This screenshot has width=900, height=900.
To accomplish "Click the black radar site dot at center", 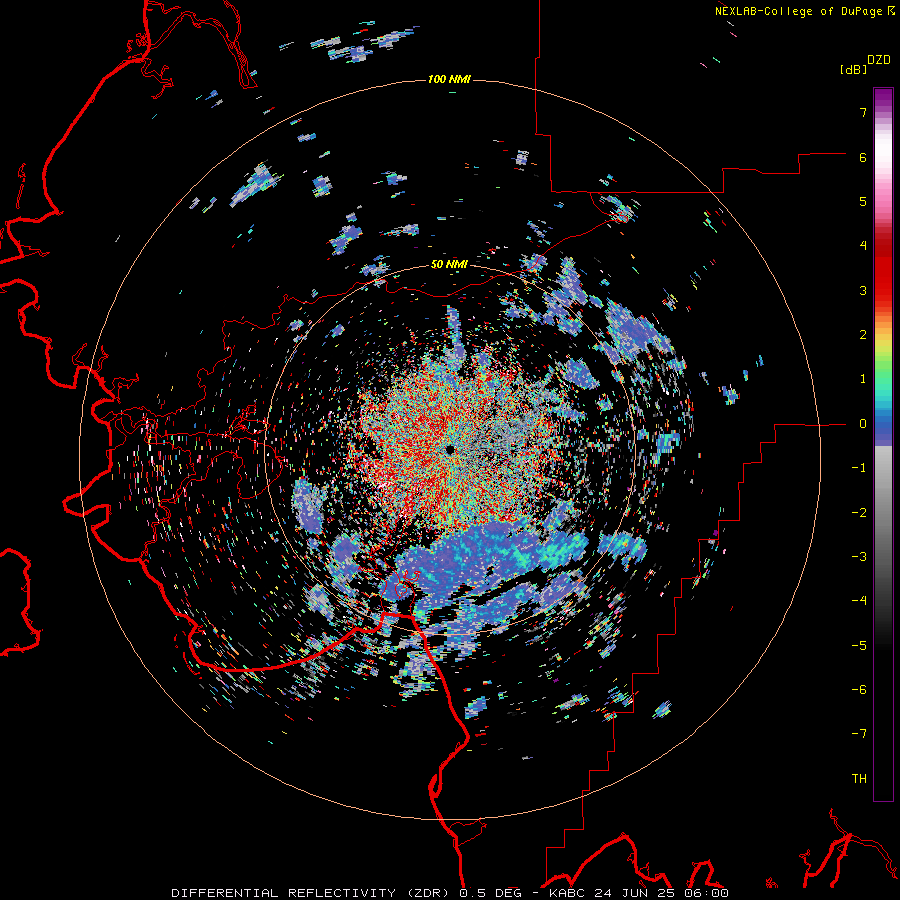I will pyautogui.click(x=450, y=449).
